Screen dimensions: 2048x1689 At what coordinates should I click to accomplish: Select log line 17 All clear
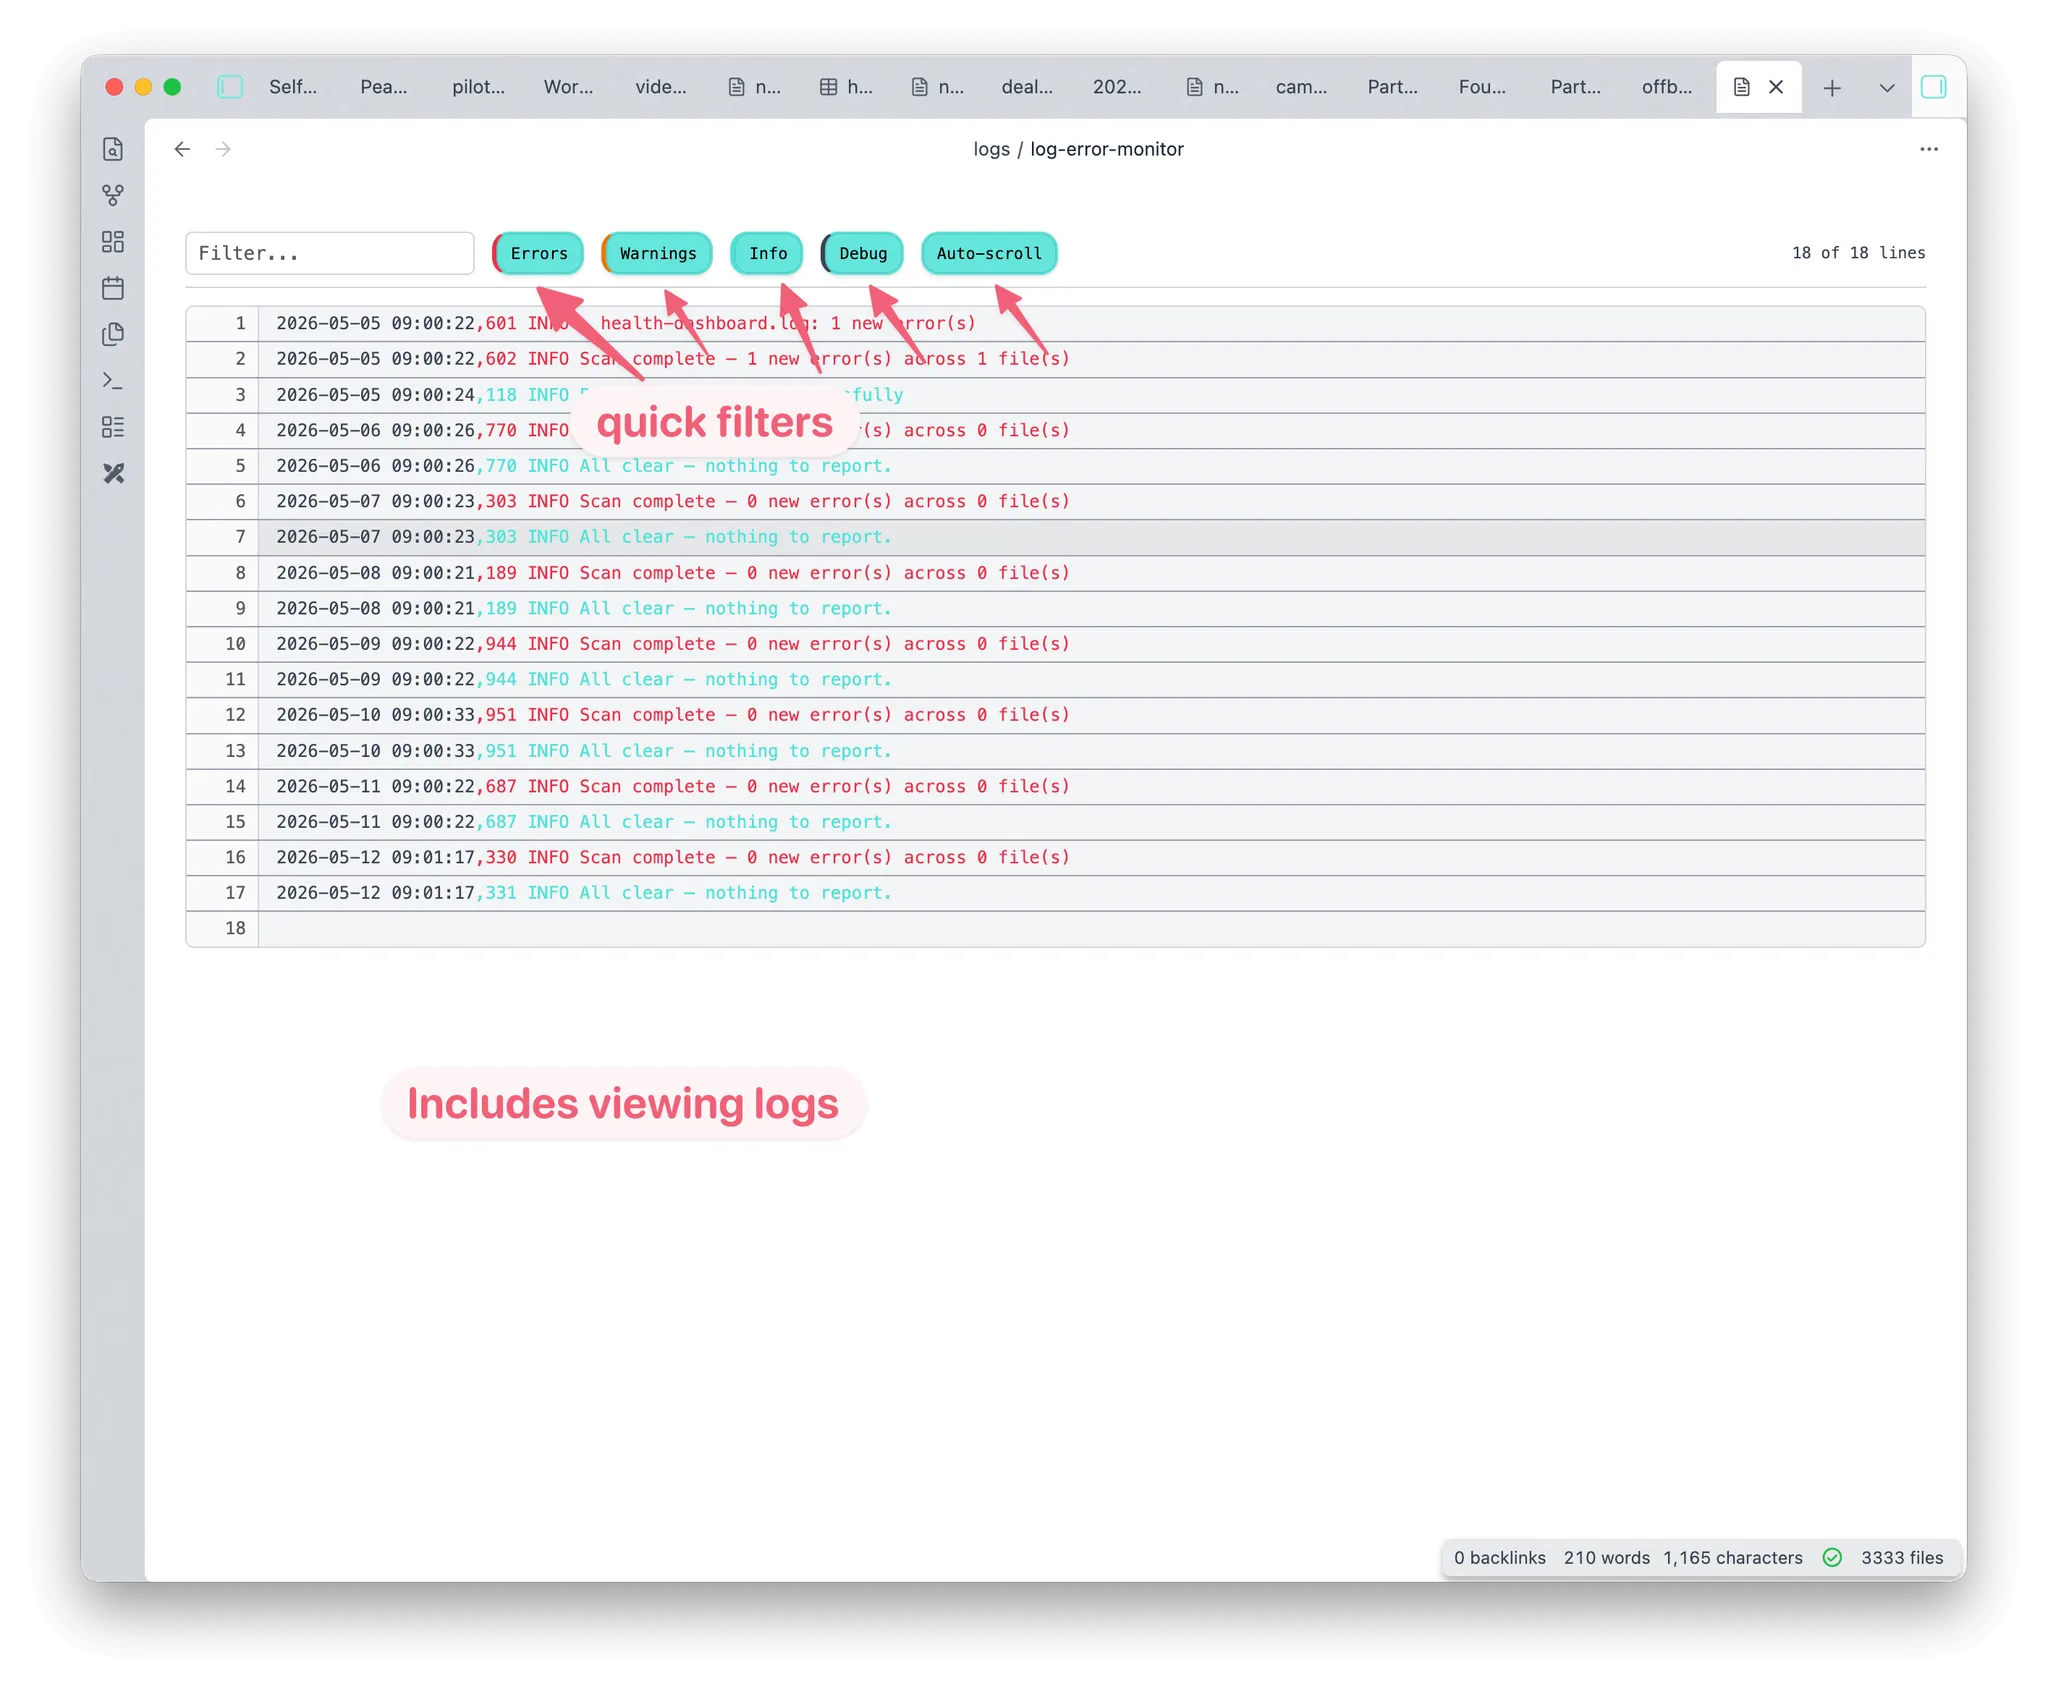(1055, 893)
